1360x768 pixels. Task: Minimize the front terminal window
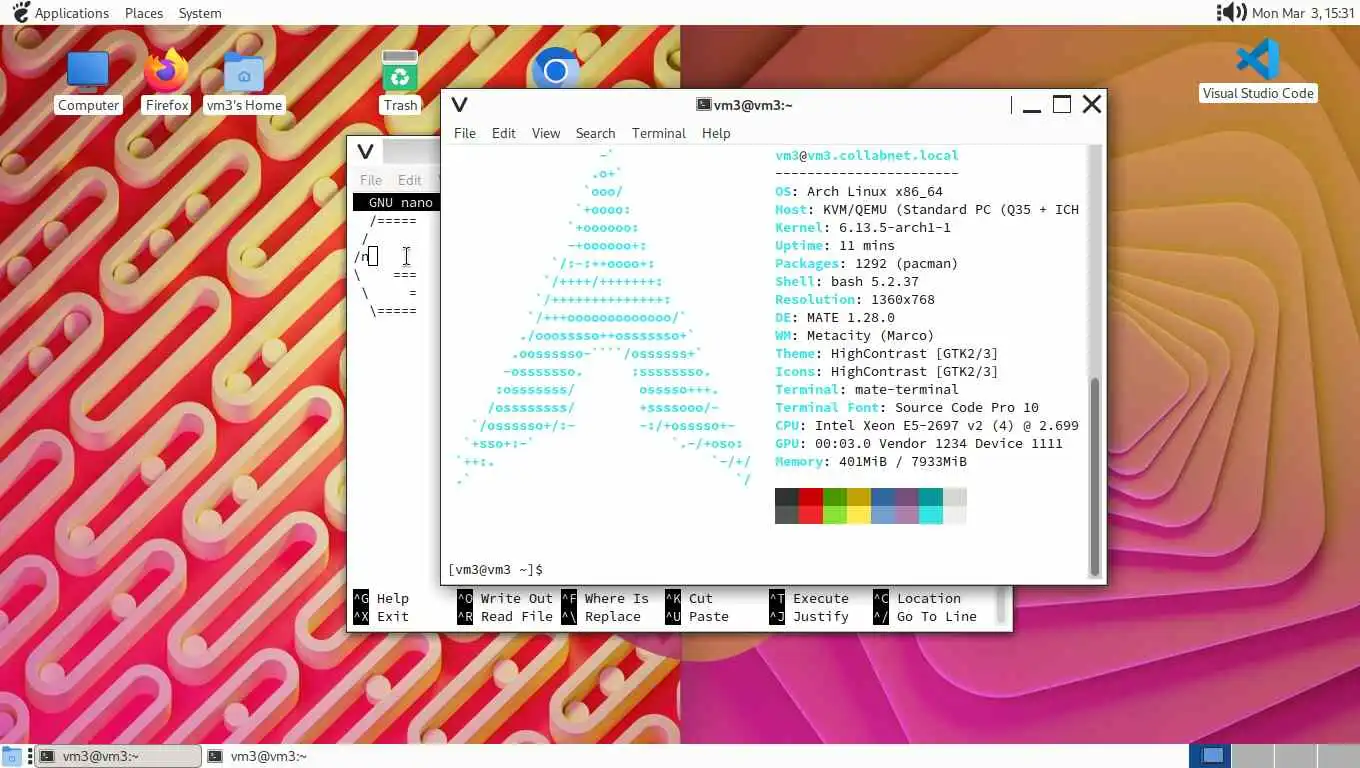coord(1032,104)
